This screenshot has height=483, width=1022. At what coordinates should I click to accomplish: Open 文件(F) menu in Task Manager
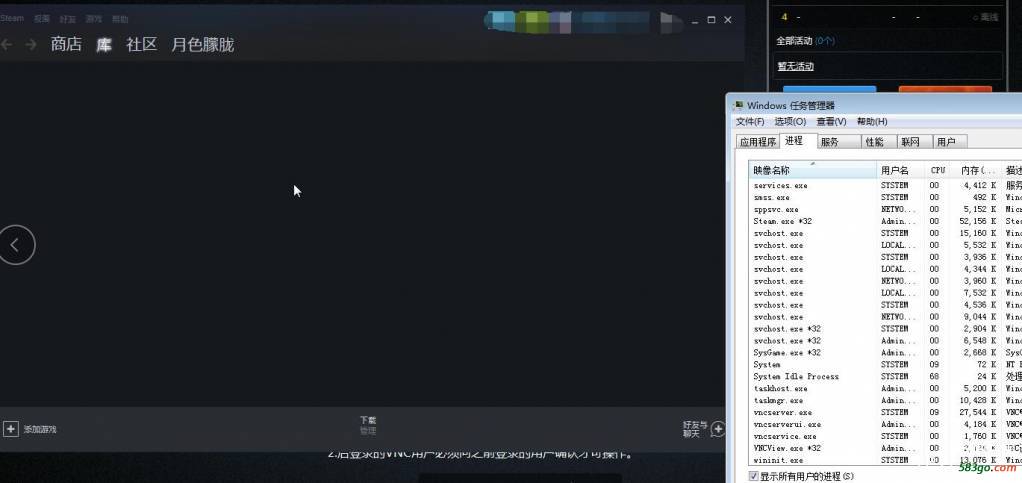[750, 122]
